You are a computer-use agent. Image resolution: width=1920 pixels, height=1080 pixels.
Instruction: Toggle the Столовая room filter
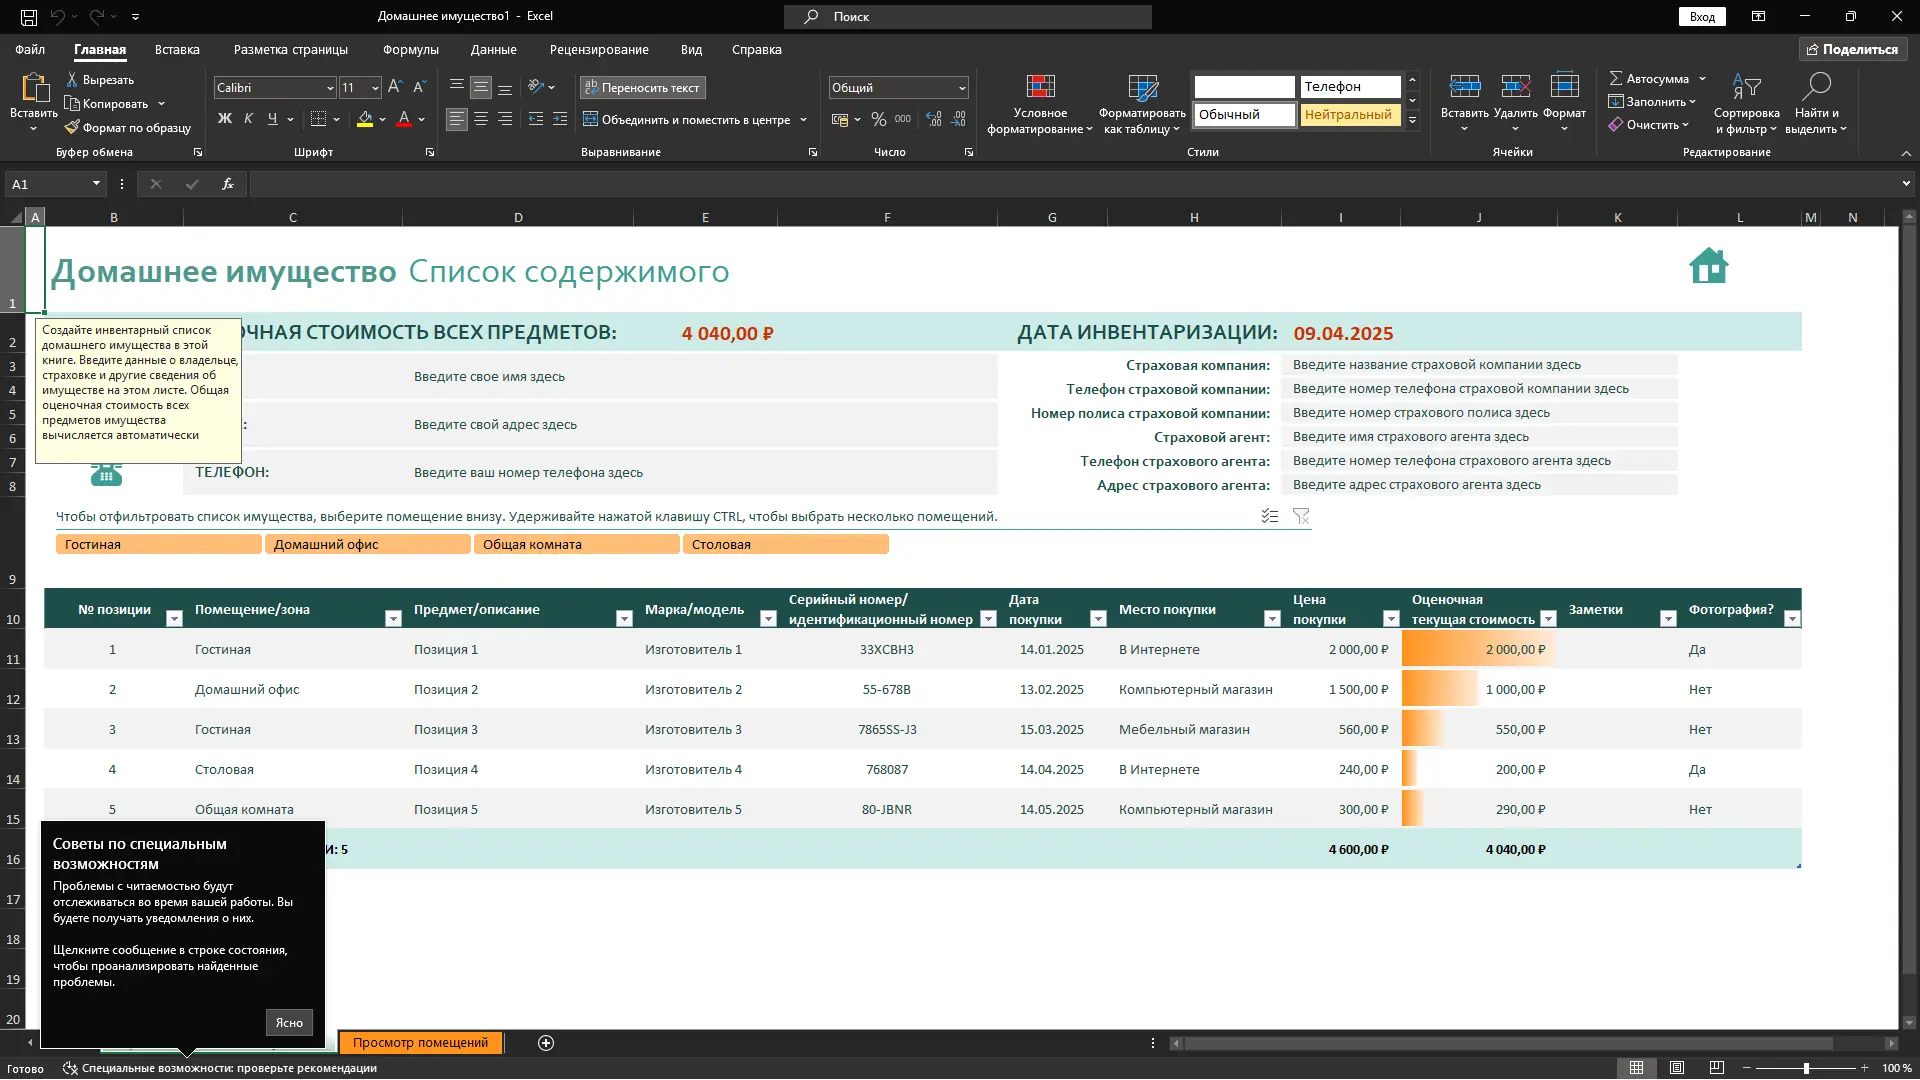(786, 544)
